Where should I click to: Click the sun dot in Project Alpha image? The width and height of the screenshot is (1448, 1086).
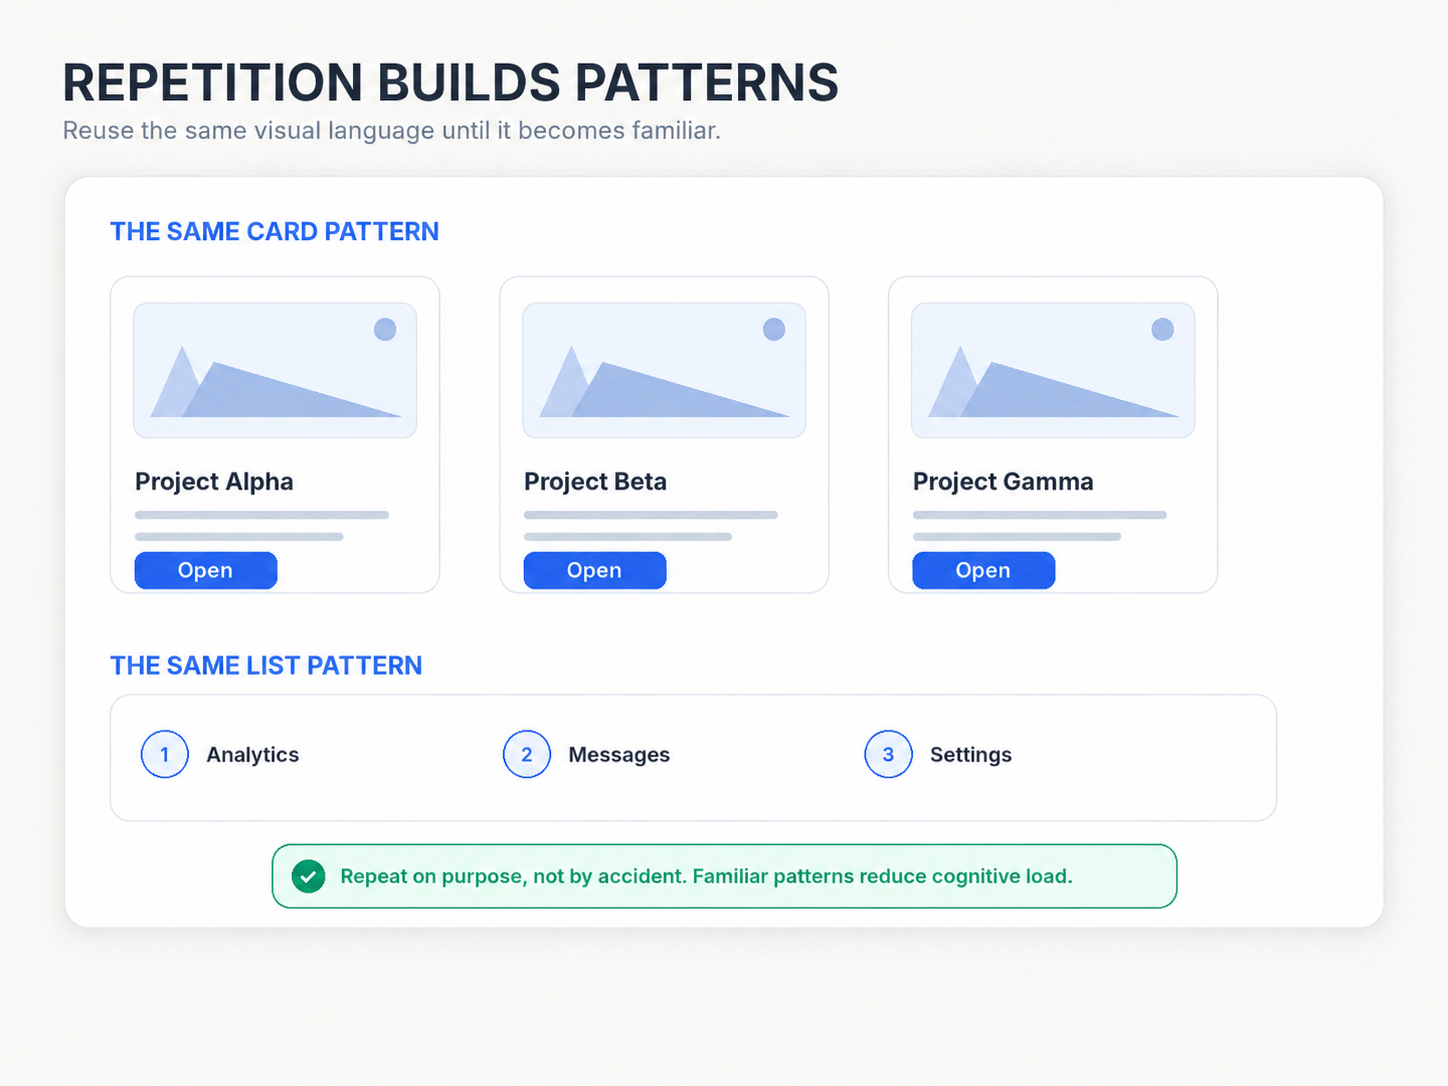point(385,329)
